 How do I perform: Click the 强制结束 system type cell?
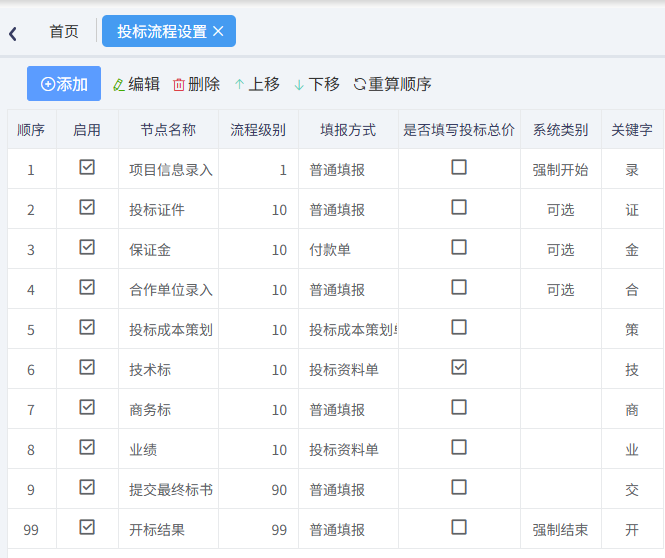(561, 530)
